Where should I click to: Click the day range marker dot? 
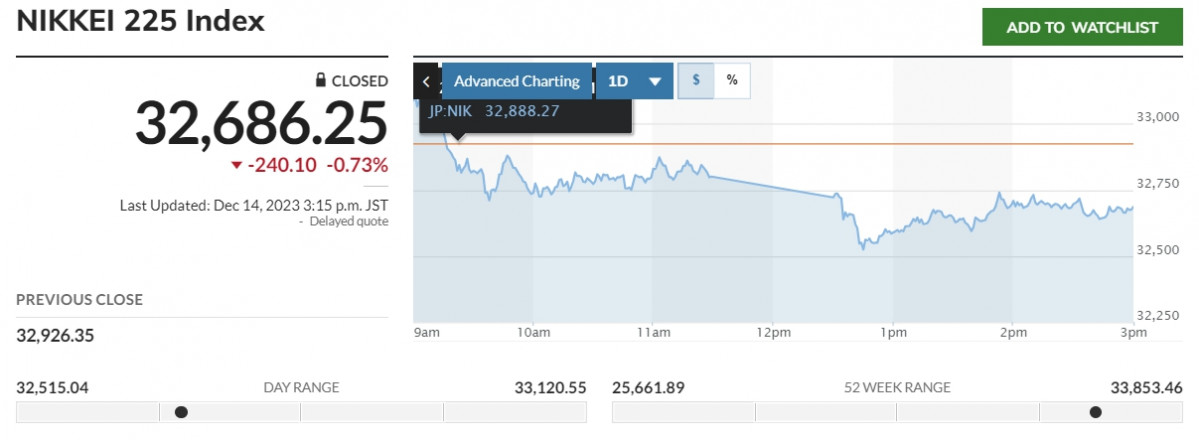click(181, 411)
